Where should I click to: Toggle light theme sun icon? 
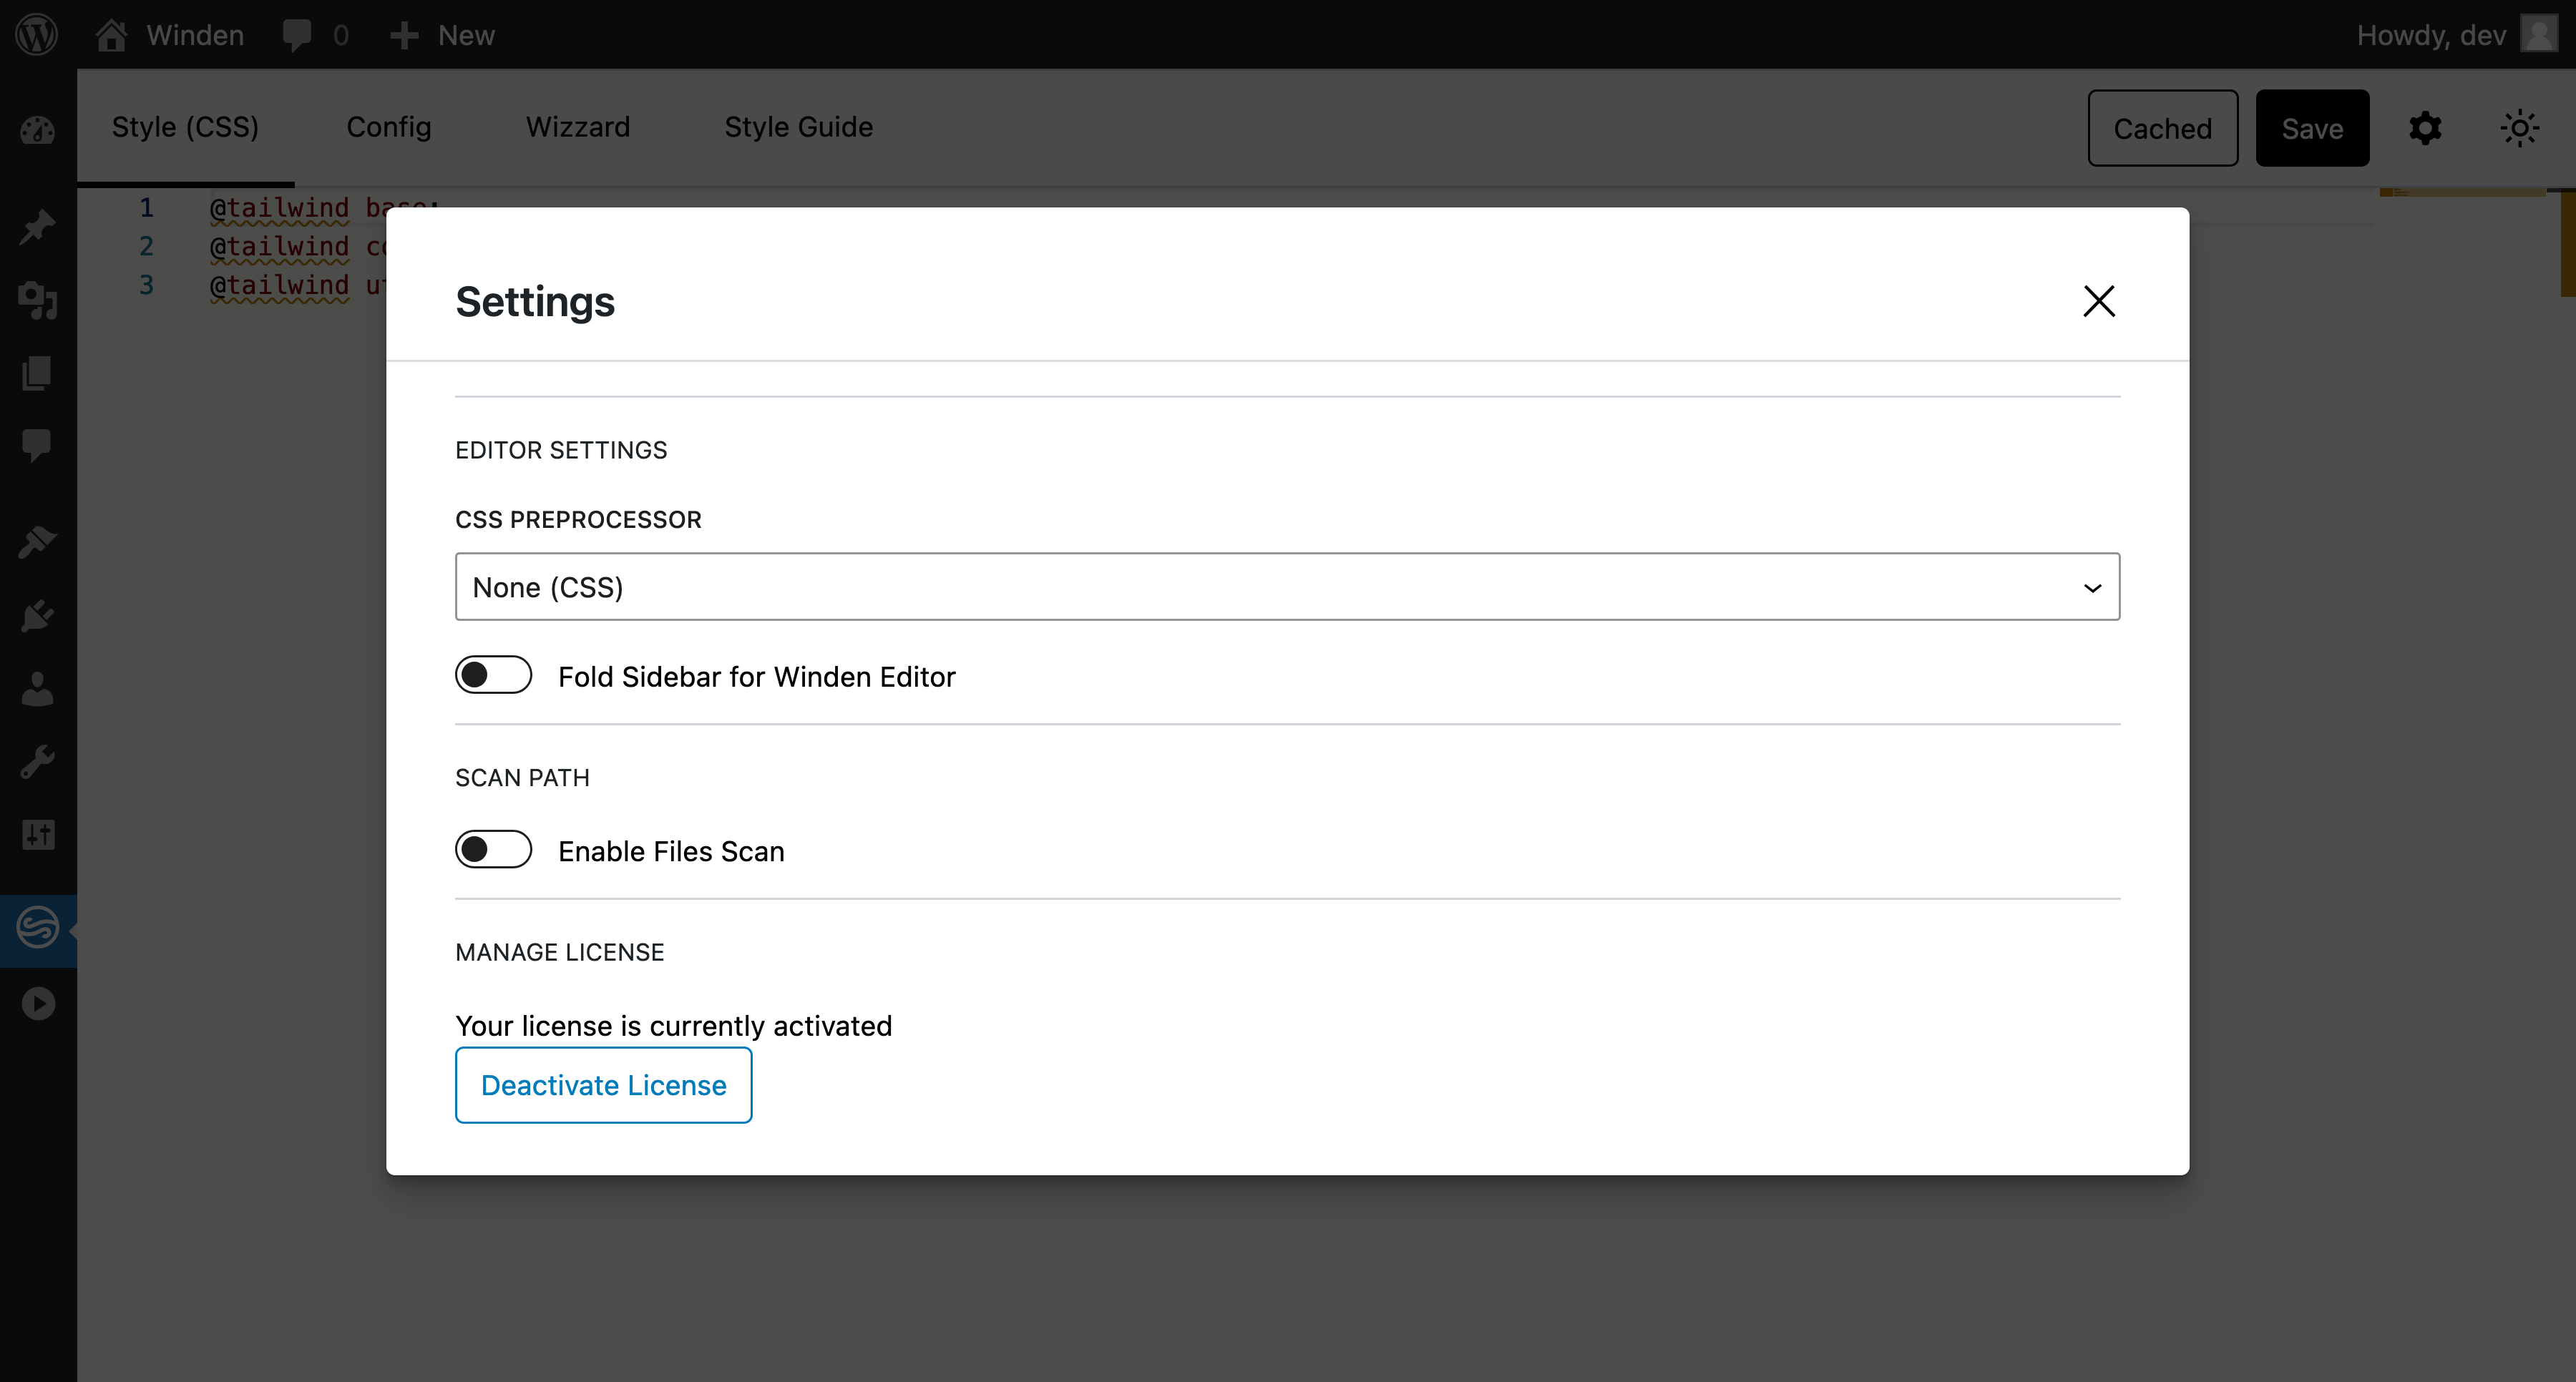(2519, 128)
